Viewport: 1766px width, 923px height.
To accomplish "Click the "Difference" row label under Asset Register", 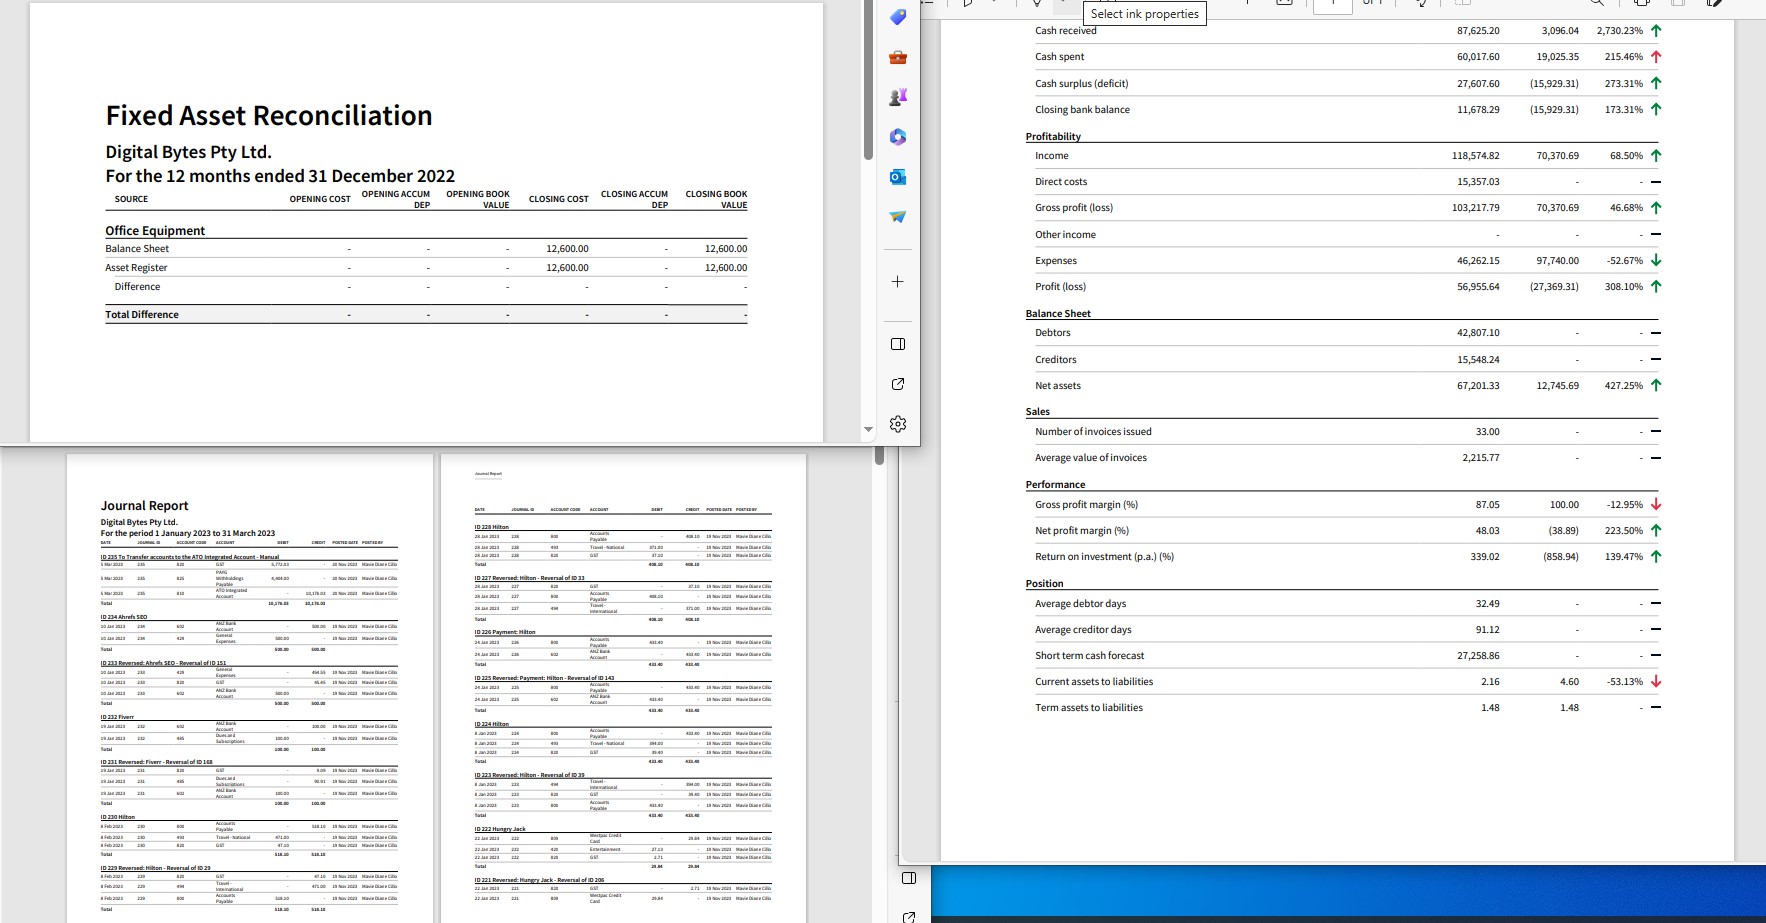I will pyautogui.click(x=137, y=287).
